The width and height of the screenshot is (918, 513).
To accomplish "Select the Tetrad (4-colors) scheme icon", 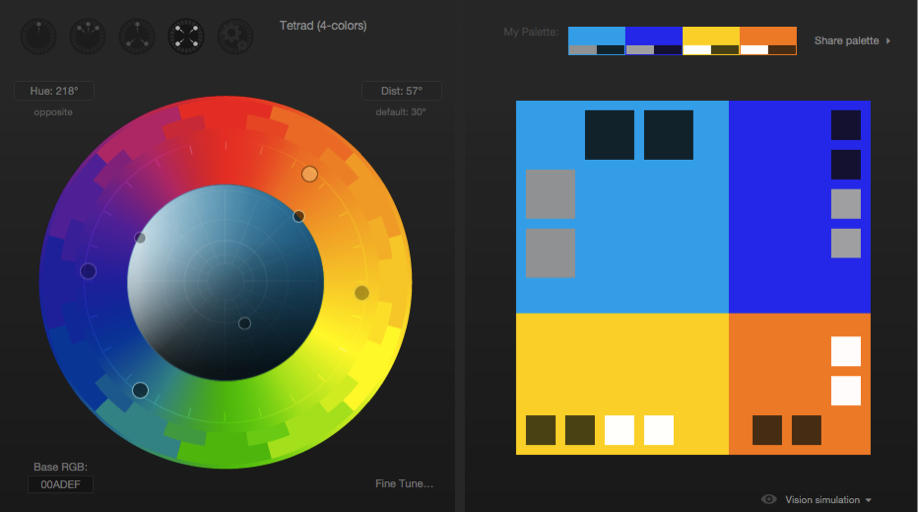I will pyautogui.click(x=186, y=36).
